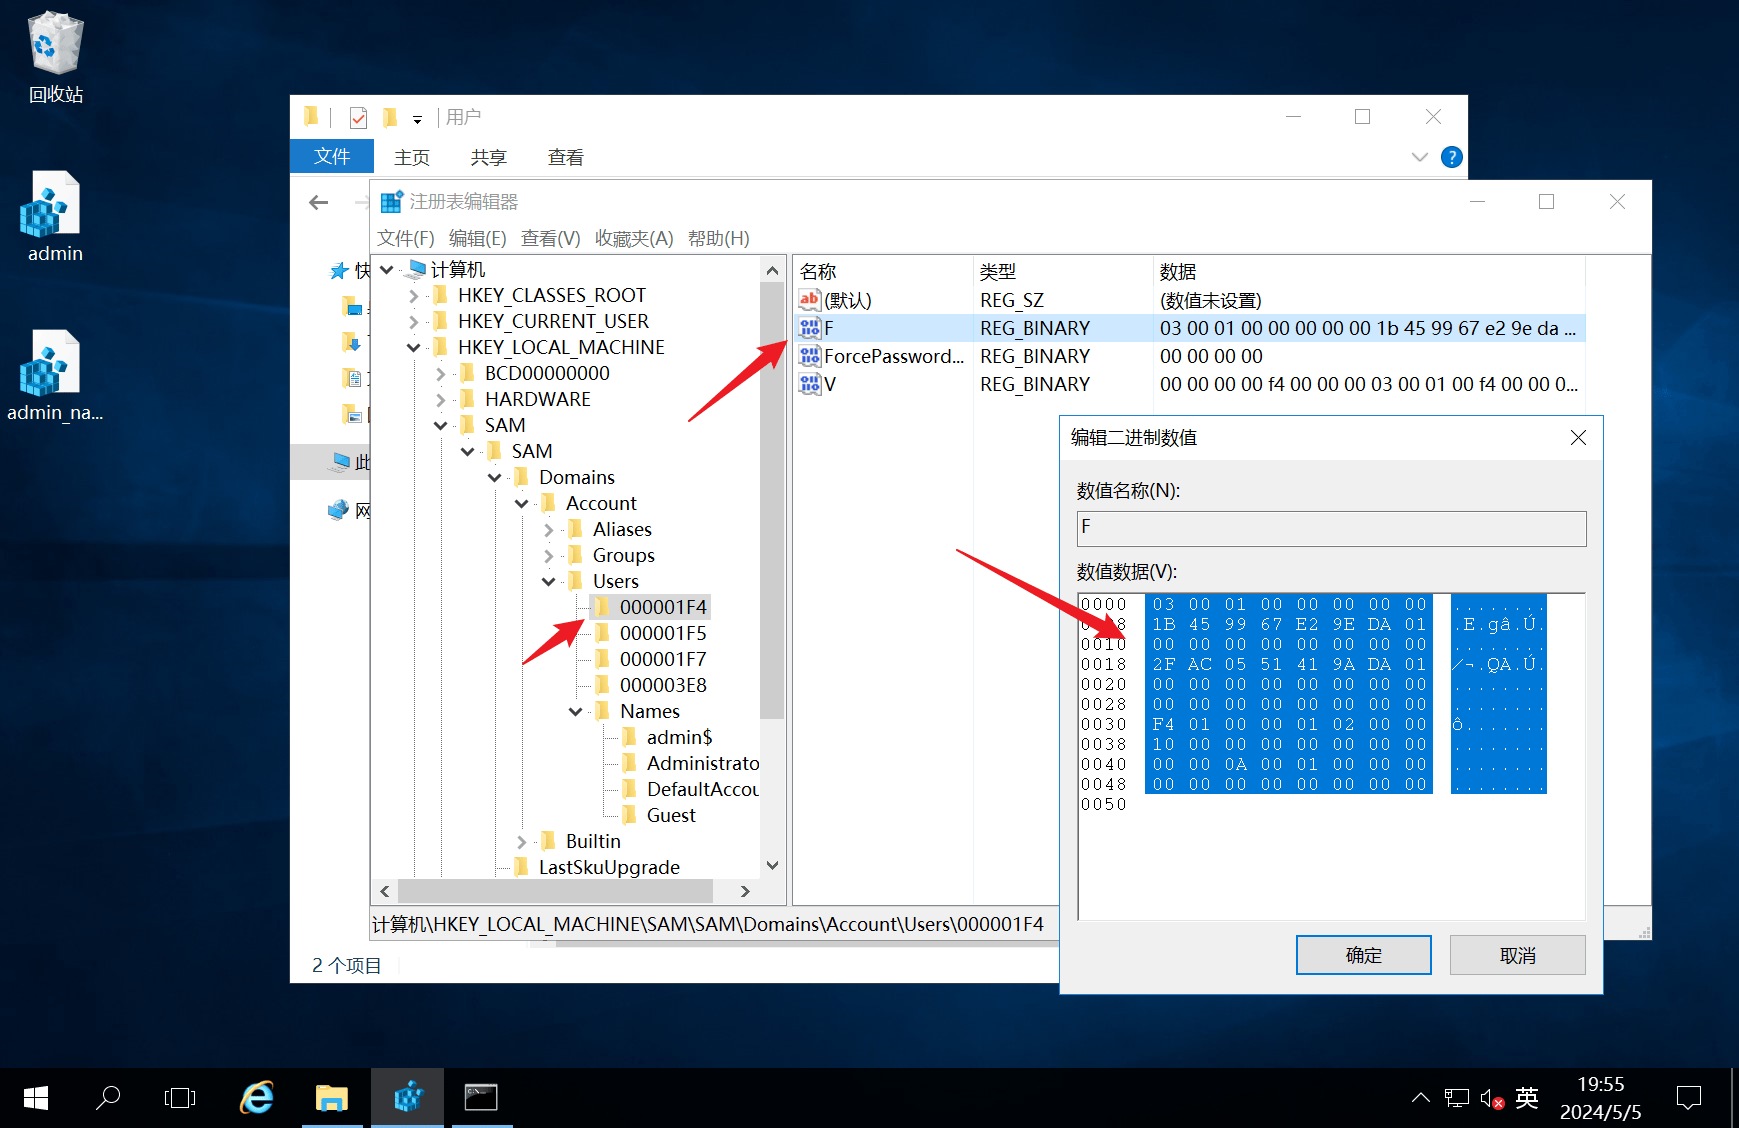Open the taskbar search icon

click(108, 1098)
